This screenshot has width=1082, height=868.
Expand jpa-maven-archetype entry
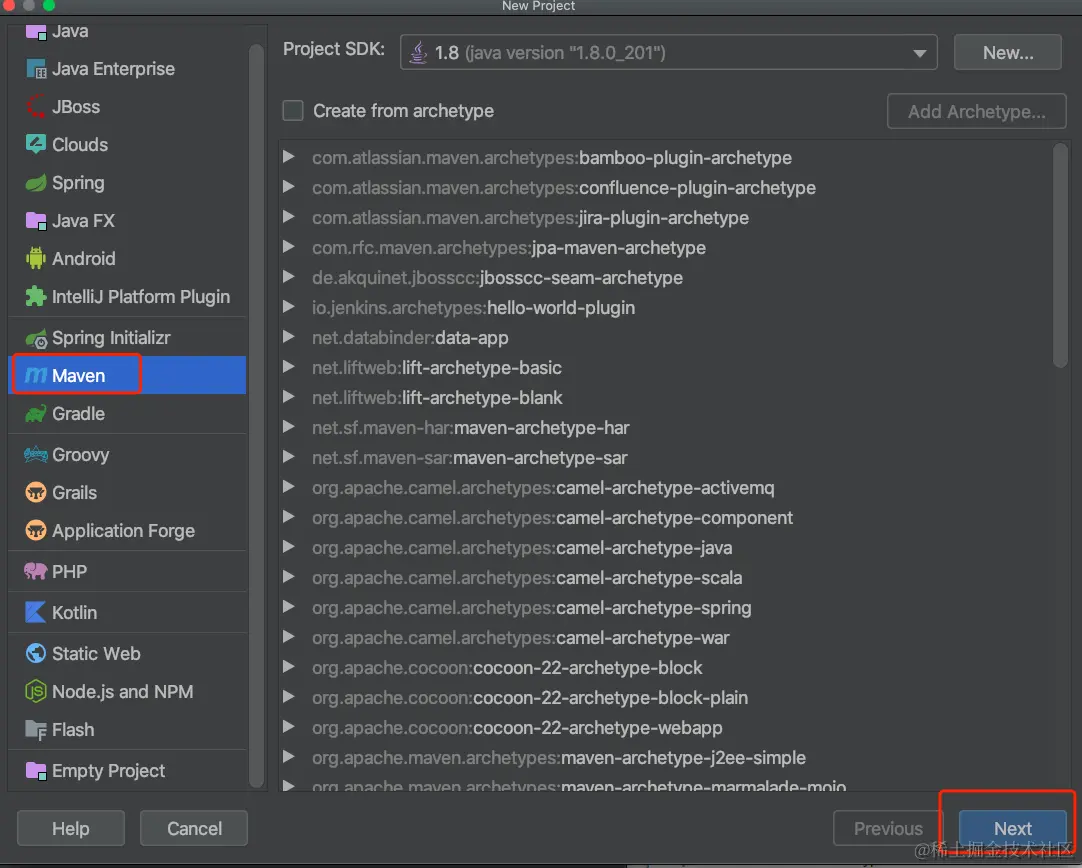[289, 247]
